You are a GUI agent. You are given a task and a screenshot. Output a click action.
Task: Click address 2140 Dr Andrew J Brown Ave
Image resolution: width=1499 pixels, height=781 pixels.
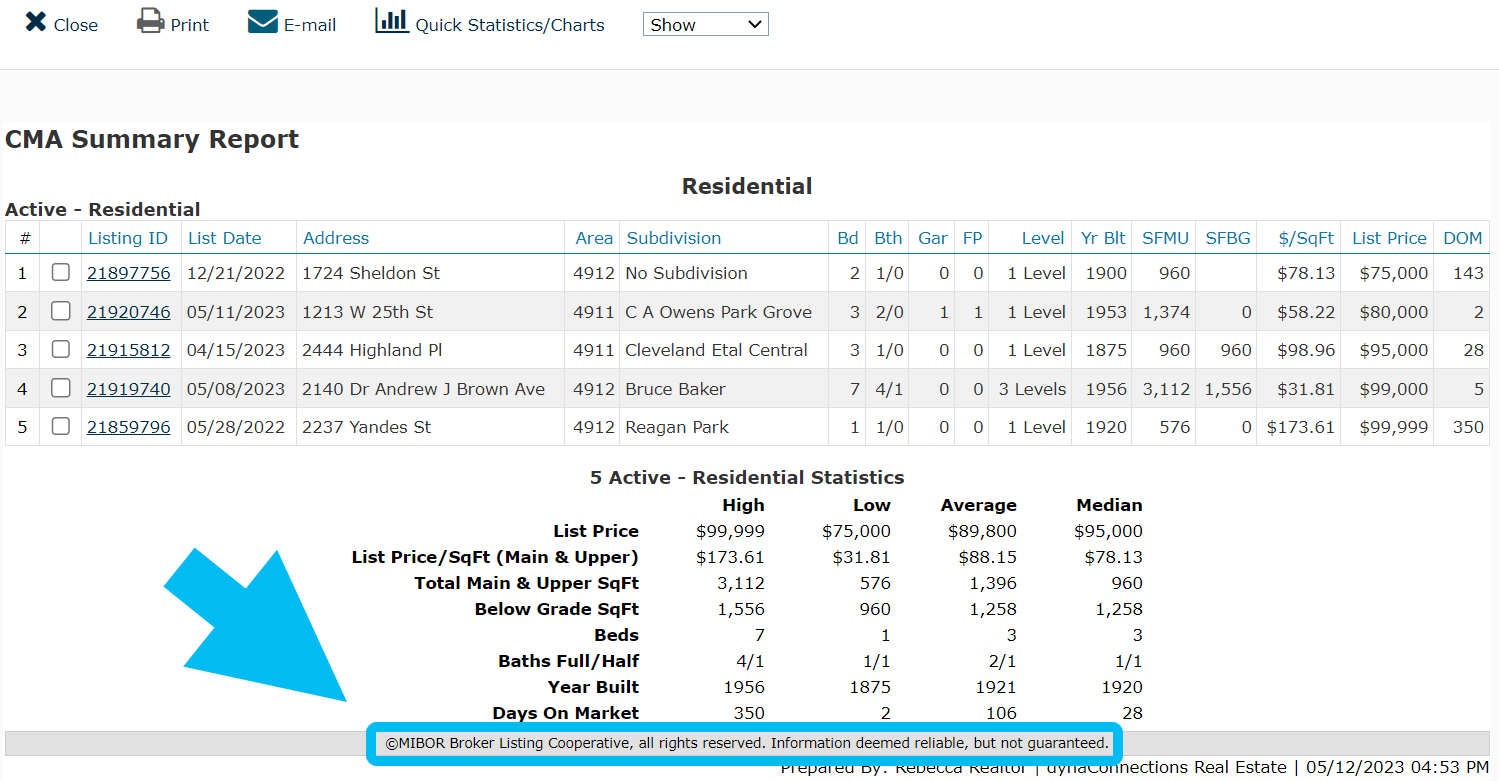tap(423, 389)
